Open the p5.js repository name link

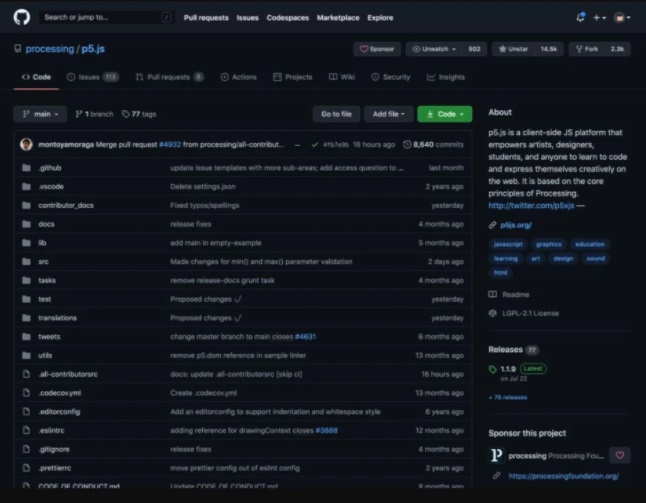(x=93, y=49)
